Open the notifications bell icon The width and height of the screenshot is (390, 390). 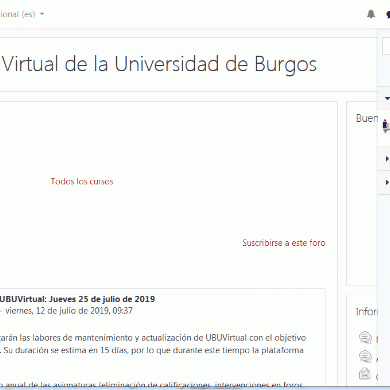[371, 14]
